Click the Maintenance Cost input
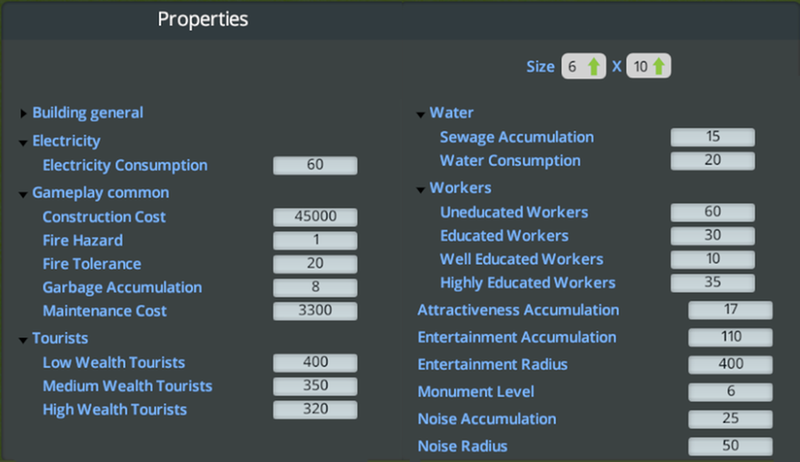The height and width of the screenshot is (462, 800). pyautogui.click(x=314, y=311)
